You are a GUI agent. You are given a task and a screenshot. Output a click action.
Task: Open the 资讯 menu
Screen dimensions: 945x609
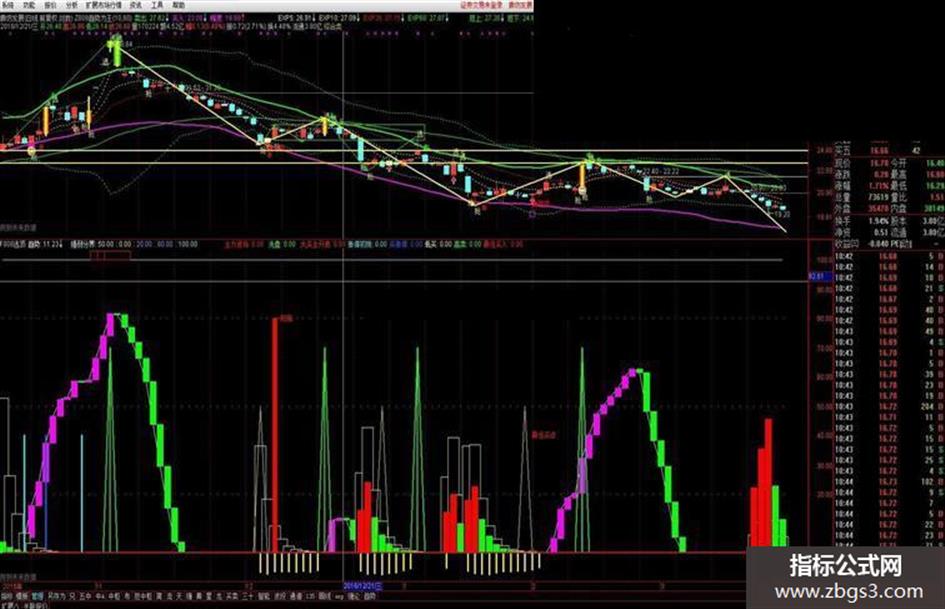click(x=136, y=5)
